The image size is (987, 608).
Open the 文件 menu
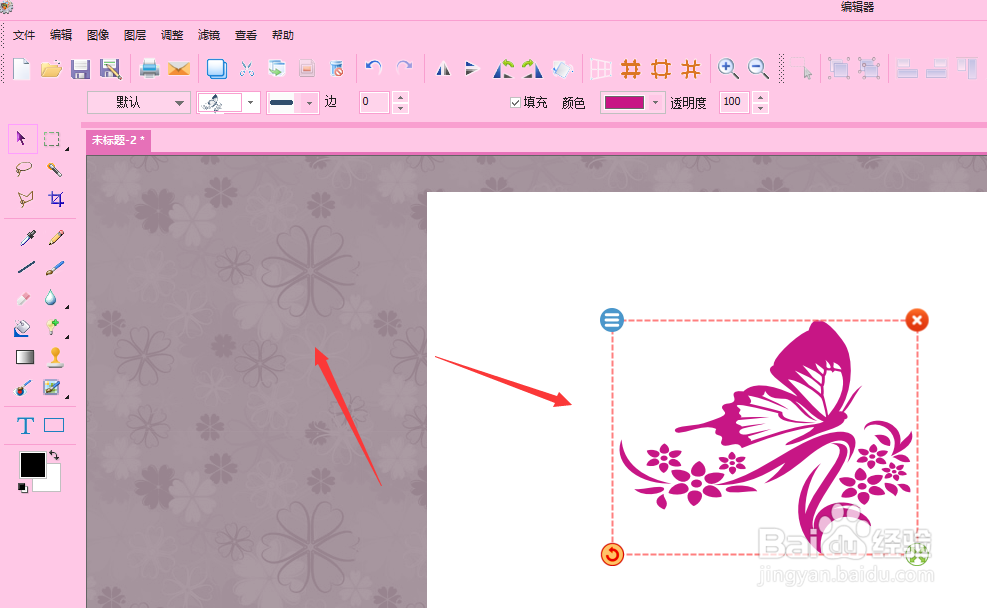point(24,35)
